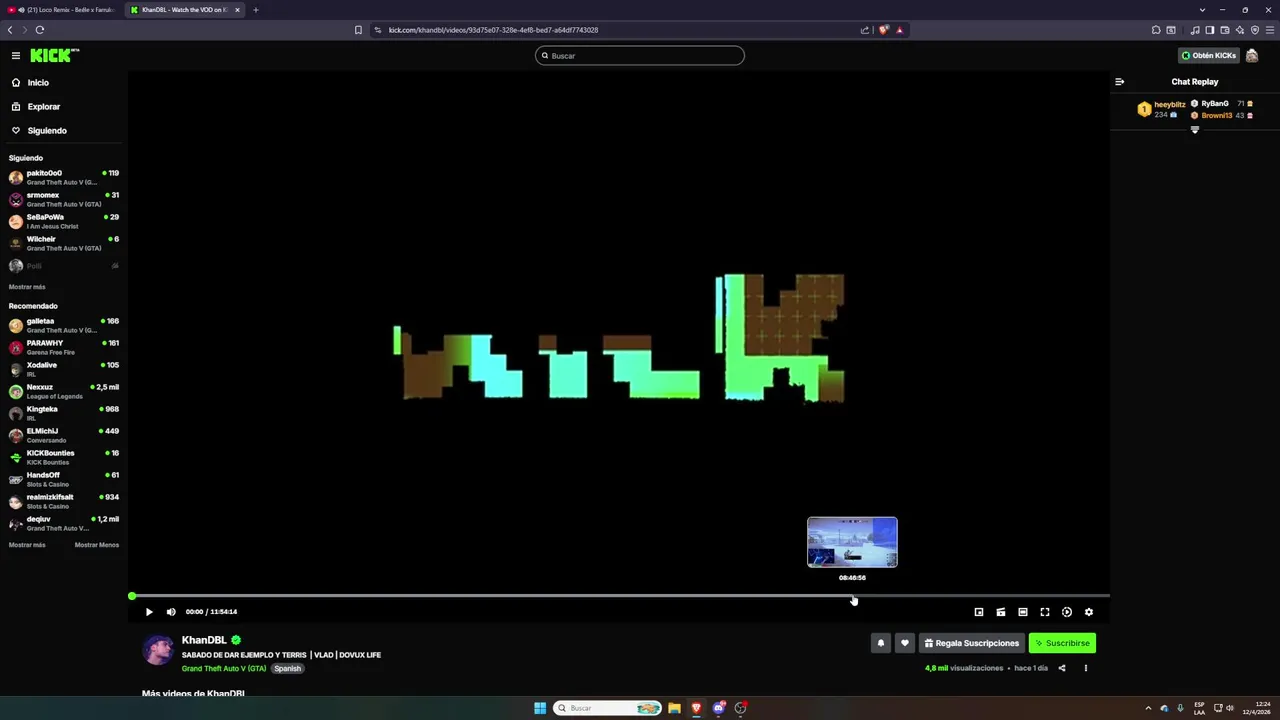Mute the video volume

(171, 612)
